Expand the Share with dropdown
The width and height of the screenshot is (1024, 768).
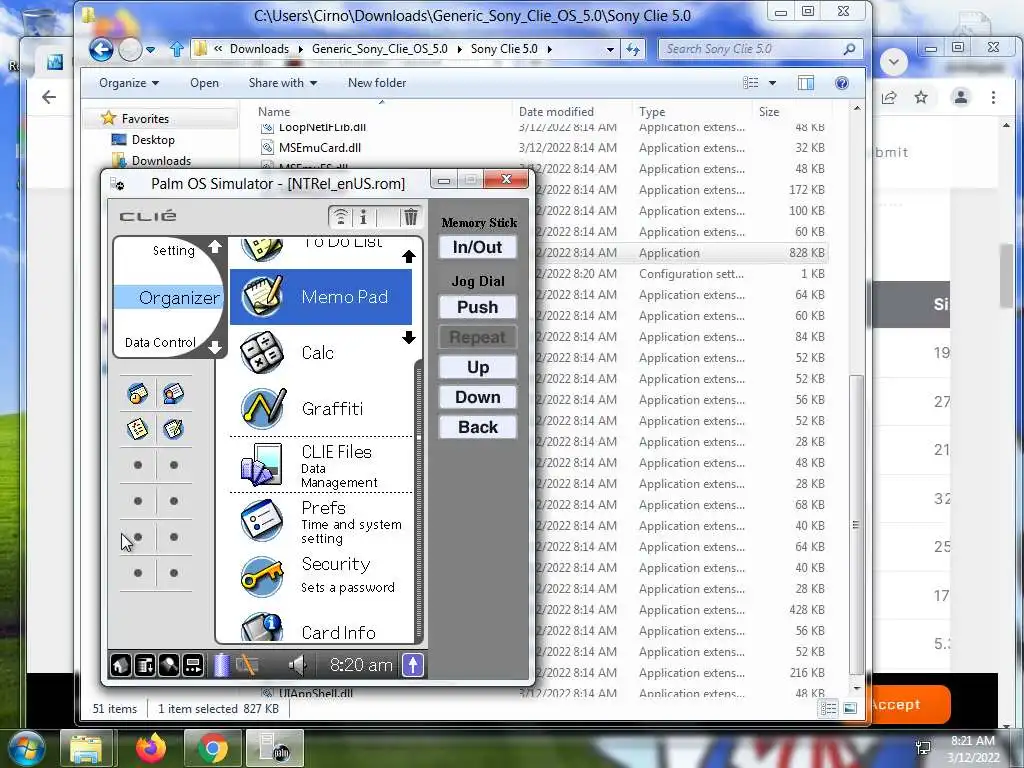(x=282, y=83)
